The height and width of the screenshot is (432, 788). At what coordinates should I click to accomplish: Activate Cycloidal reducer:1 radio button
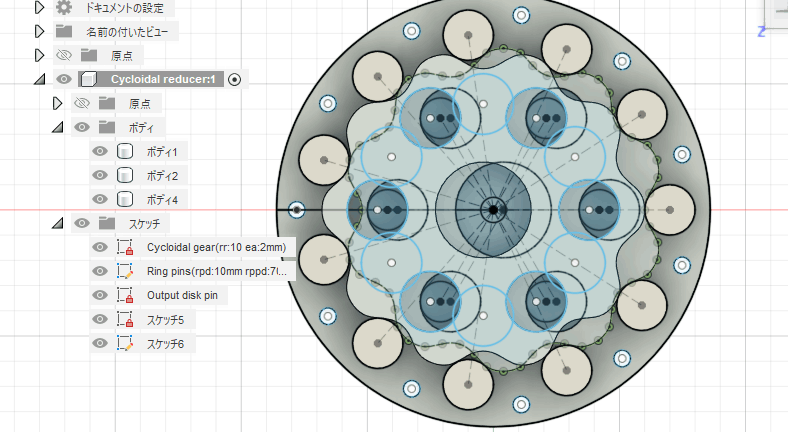click(x=234, y=79)
